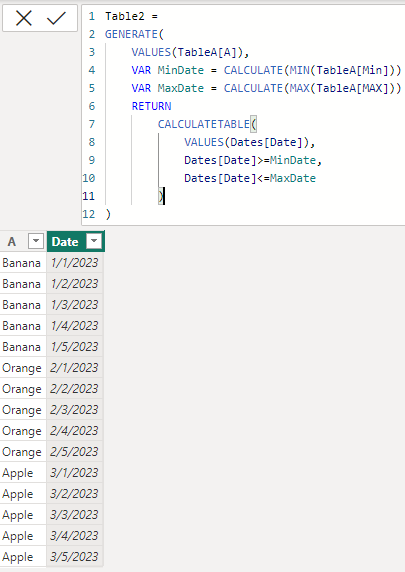Select the cell with date 1/5/2023
The height and width of the screenshot is (572, 405).
75,347
